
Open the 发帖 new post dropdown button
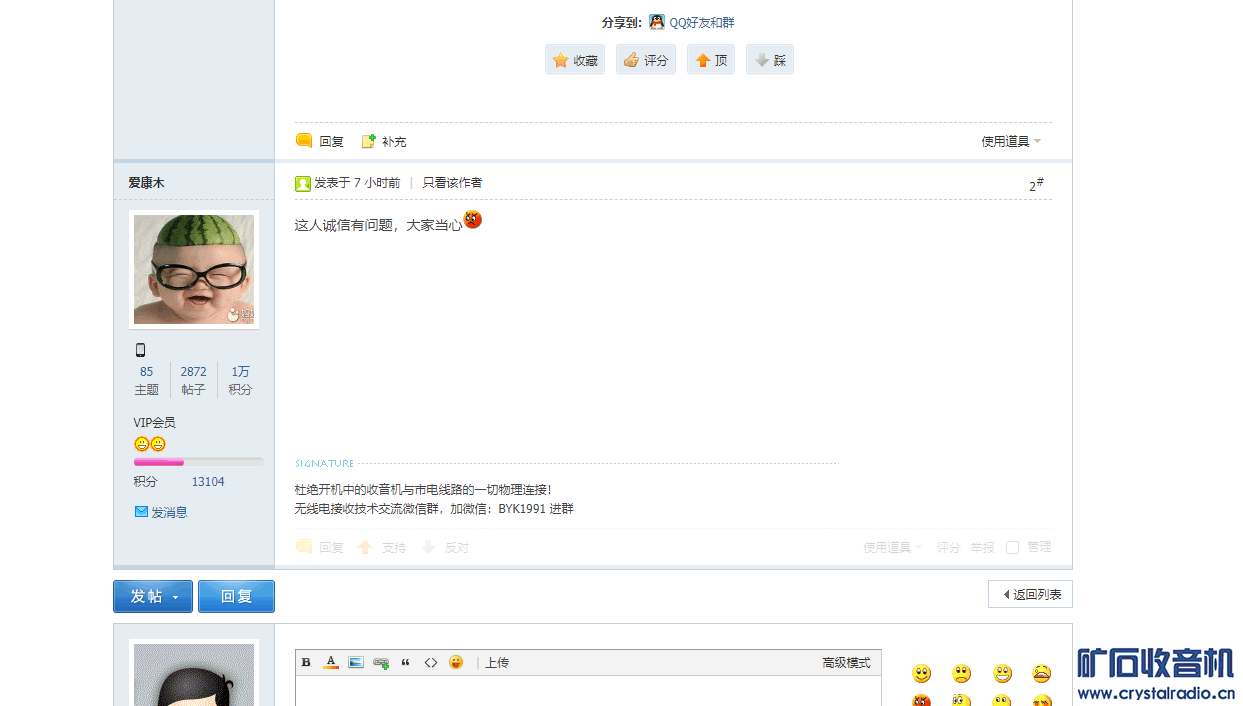coord(153,596)
